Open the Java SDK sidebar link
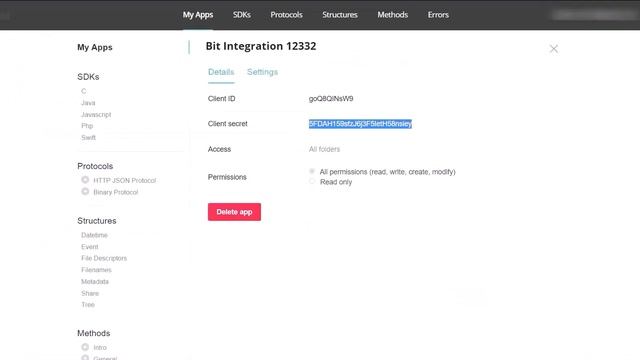Viewport: 640px width, 360px height. coord(88,103)
